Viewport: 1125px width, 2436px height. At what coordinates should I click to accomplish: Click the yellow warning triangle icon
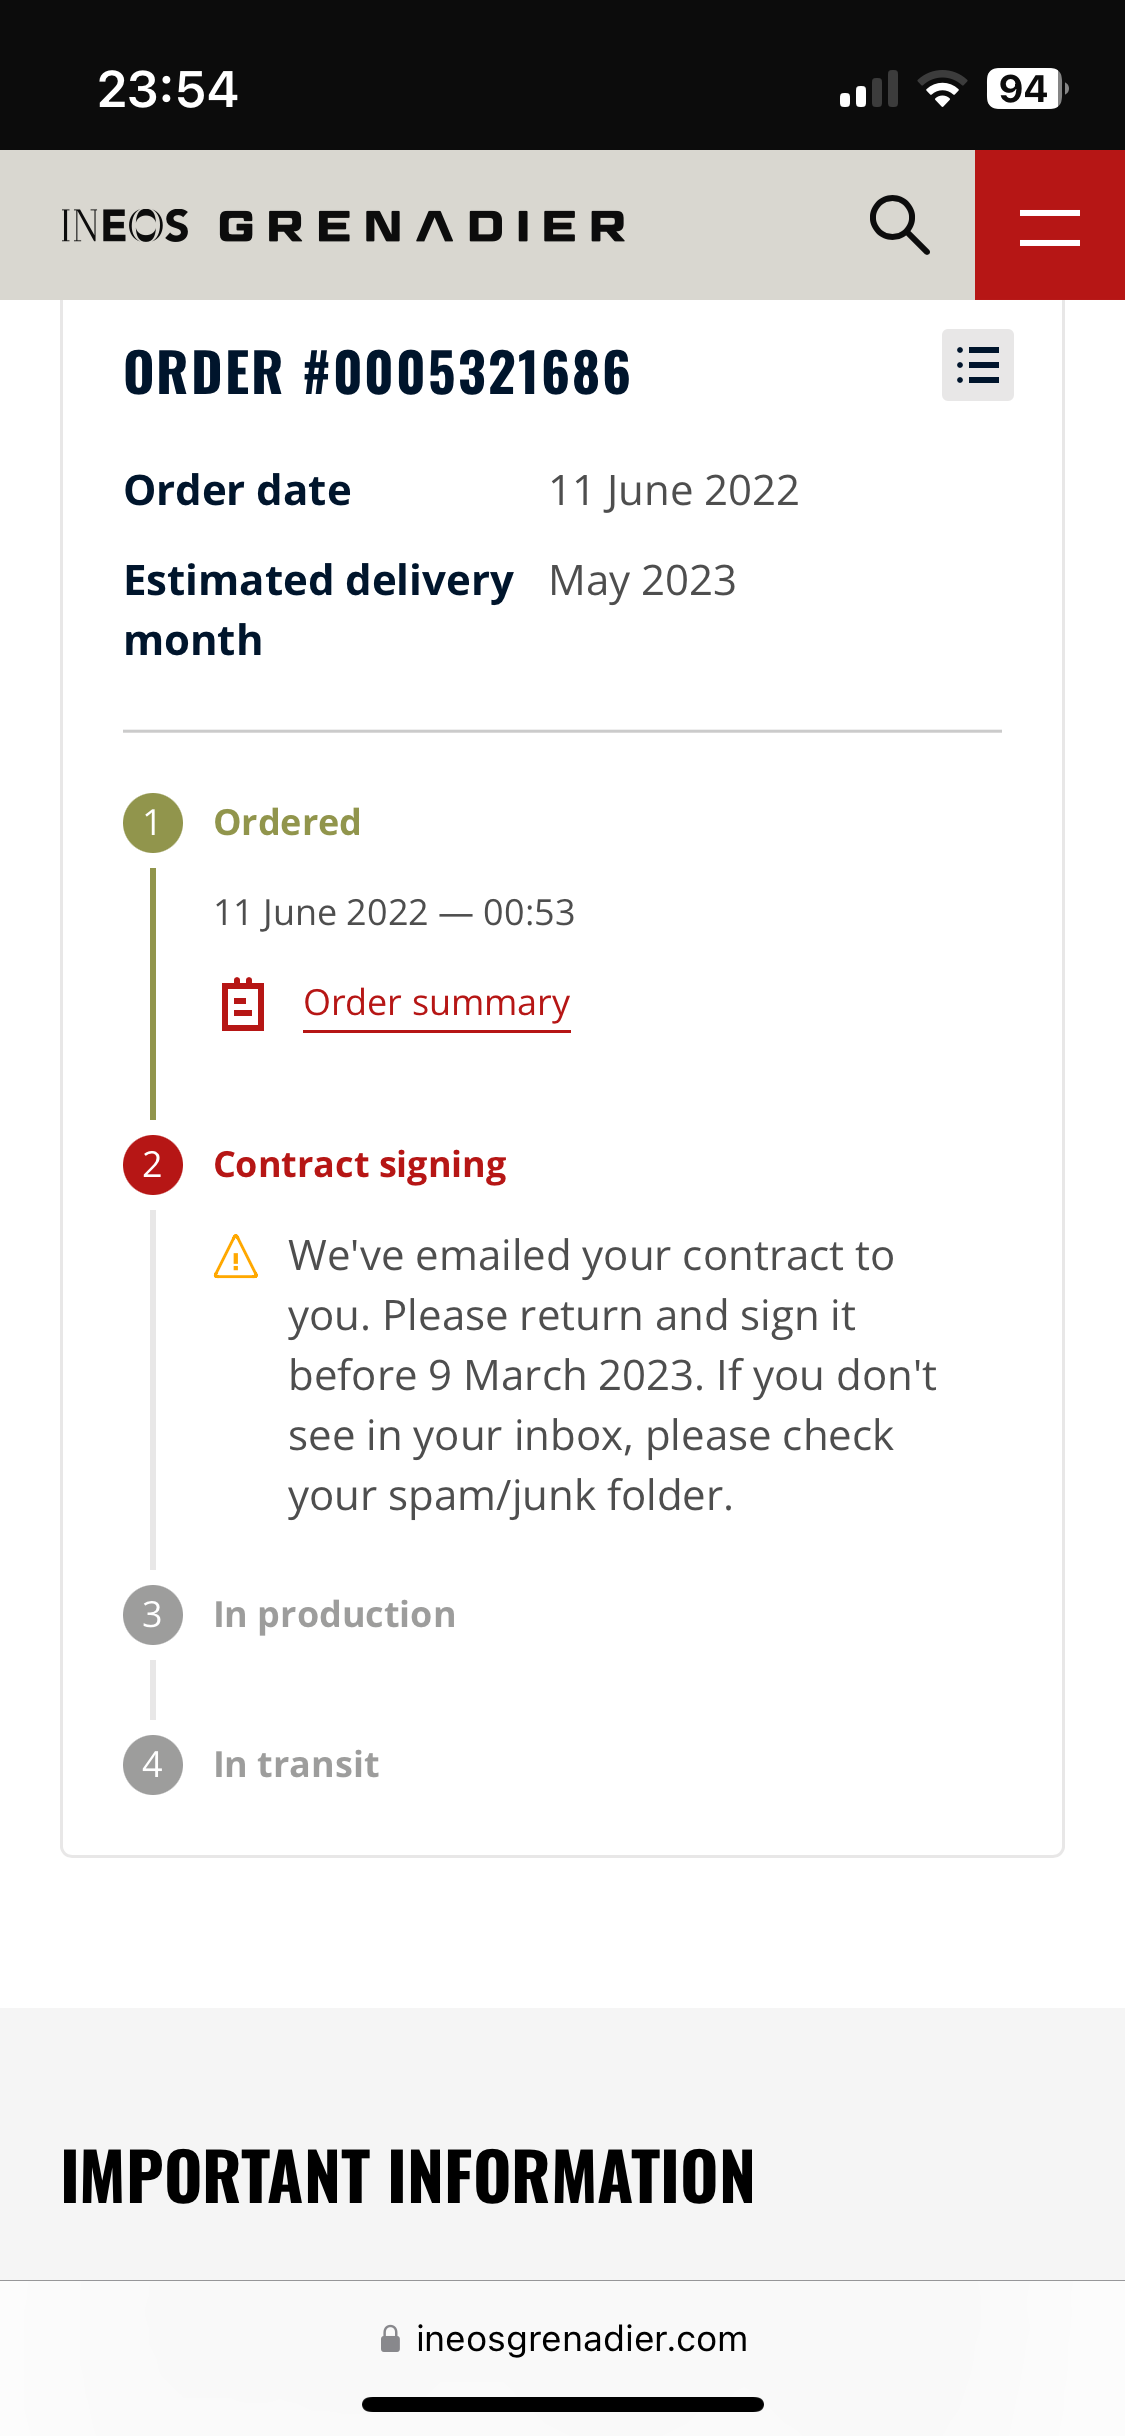(x=236, y=1256)
